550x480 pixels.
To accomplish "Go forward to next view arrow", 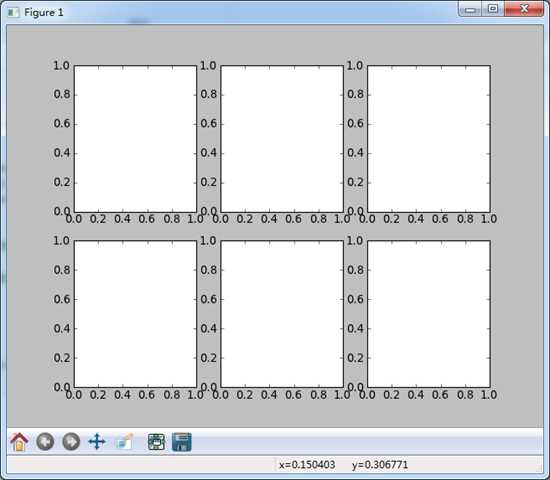I will (x=71, y=442).
